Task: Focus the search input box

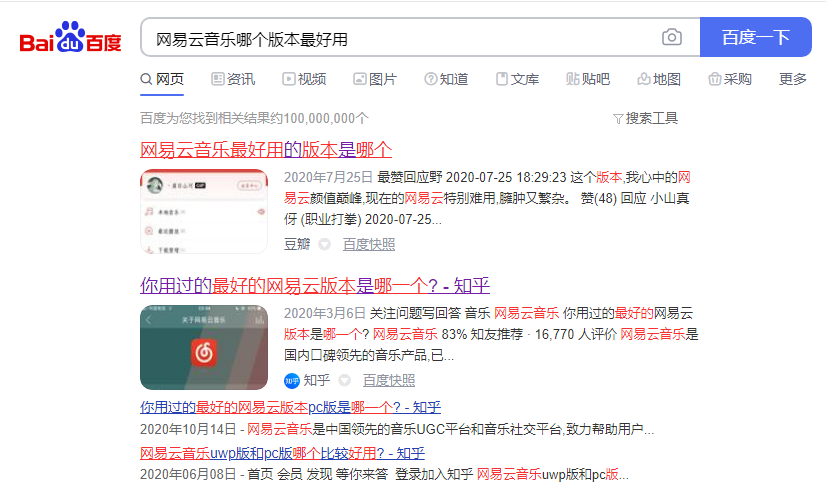Action: [x=420, y=37]
